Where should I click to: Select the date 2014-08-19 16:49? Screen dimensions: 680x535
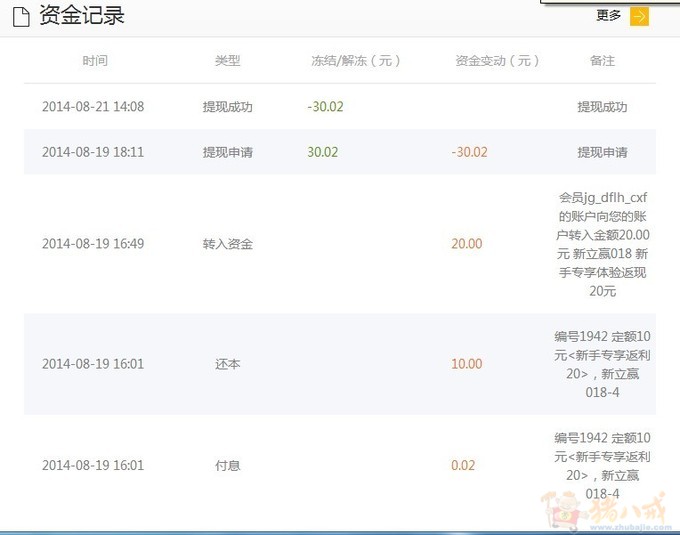(x=93, y=244)
